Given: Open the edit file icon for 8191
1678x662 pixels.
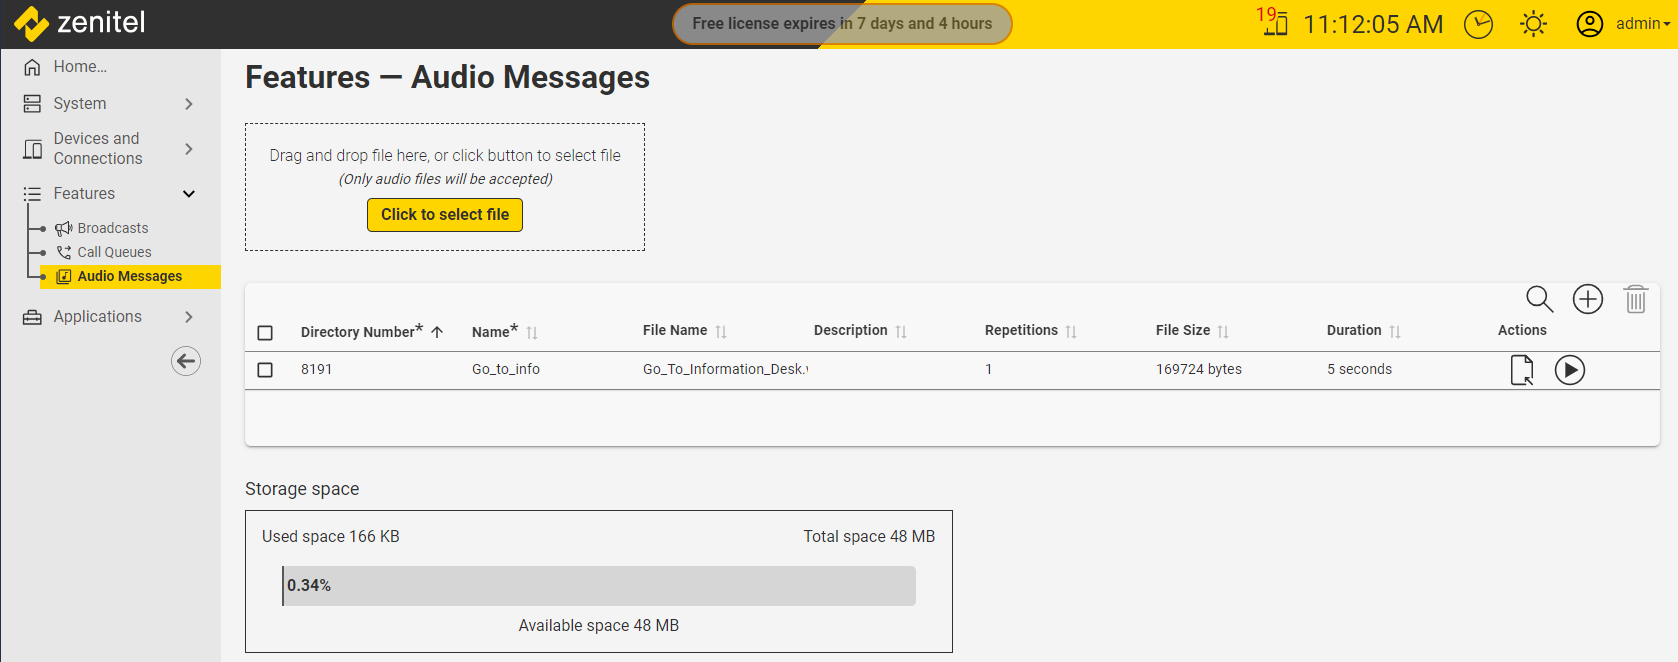Looking at the screenshot, I should pos(1521,370).
